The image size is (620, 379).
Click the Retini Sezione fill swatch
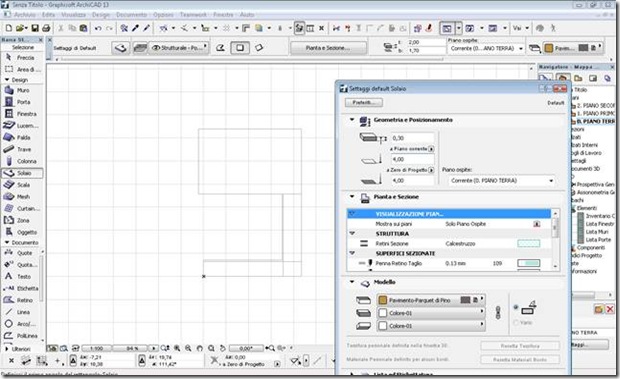[x=528, y=243]
